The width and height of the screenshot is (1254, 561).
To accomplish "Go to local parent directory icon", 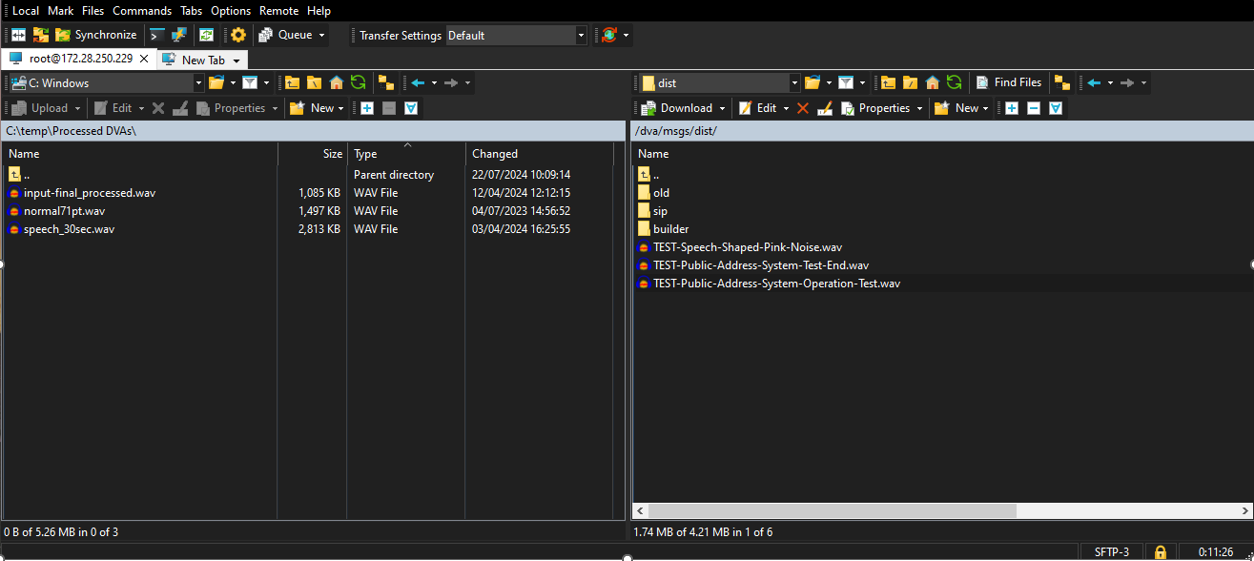I will pyautogui.click(x=292, y=83).
